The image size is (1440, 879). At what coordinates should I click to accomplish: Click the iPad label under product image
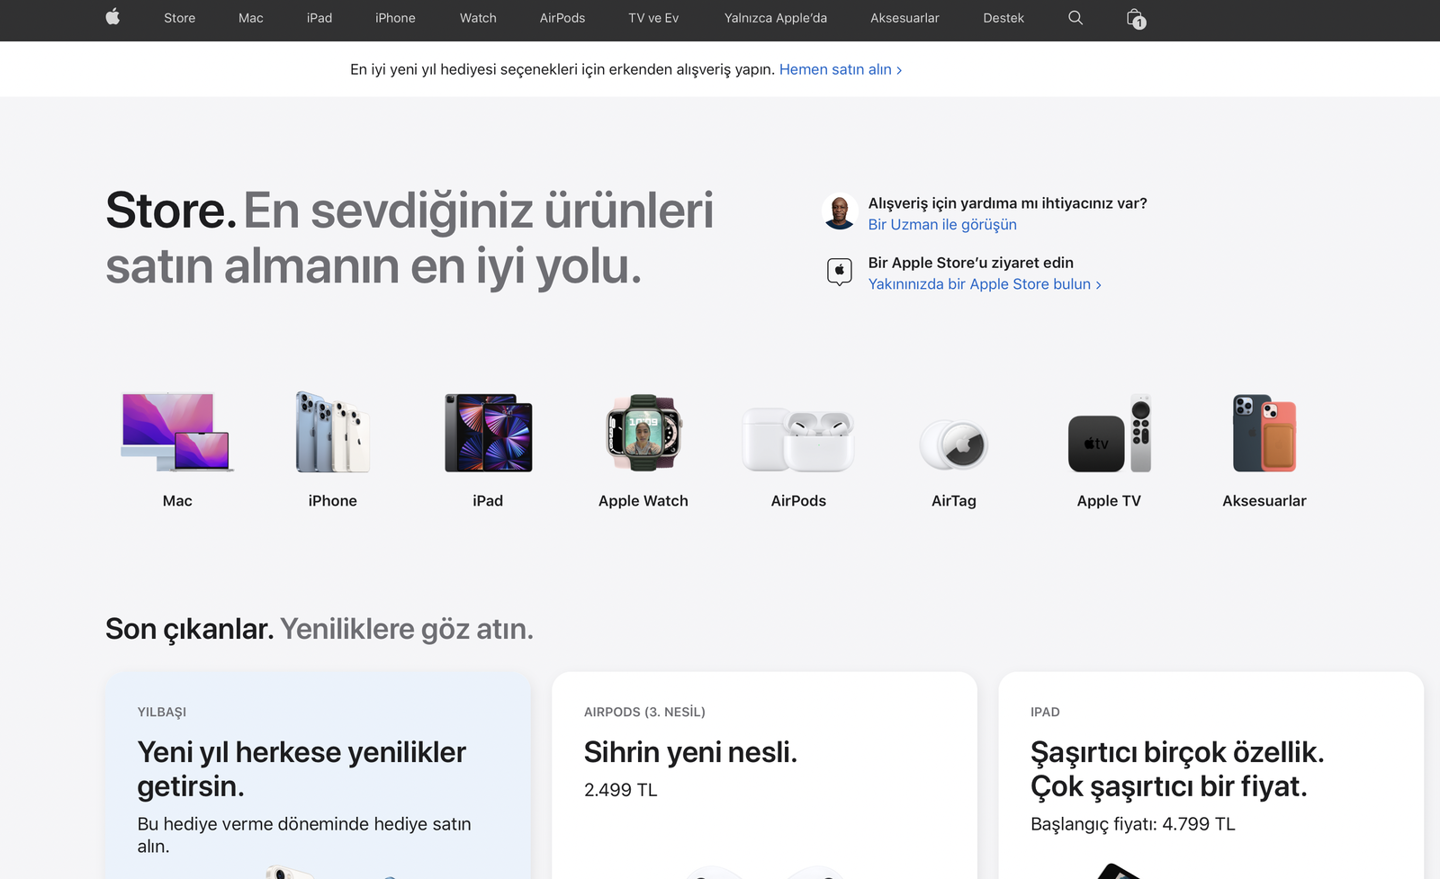(x=488, y=500)
